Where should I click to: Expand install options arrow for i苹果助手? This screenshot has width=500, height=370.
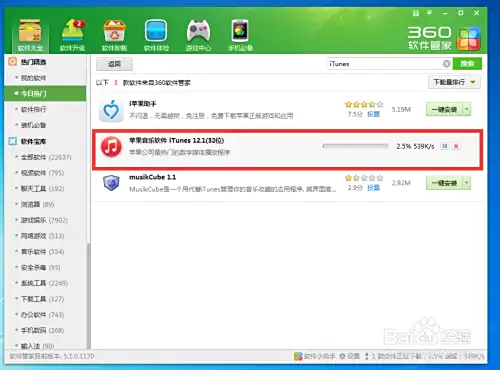coord(467,110)
